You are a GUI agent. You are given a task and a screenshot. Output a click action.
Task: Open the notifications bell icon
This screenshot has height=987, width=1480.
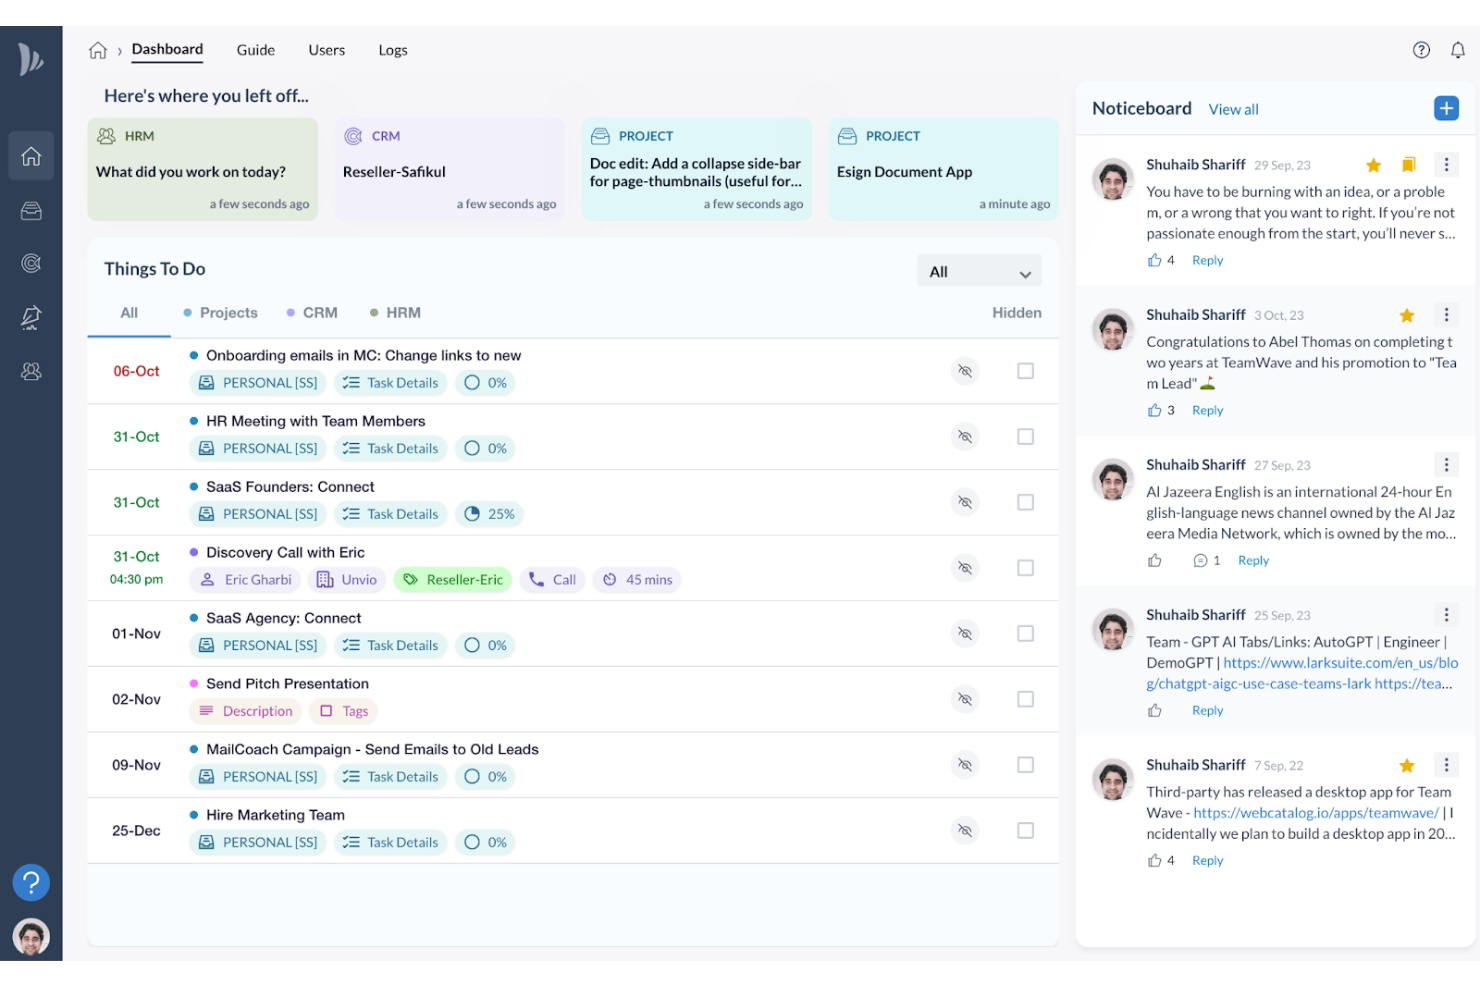click(x=1458, y=49)
